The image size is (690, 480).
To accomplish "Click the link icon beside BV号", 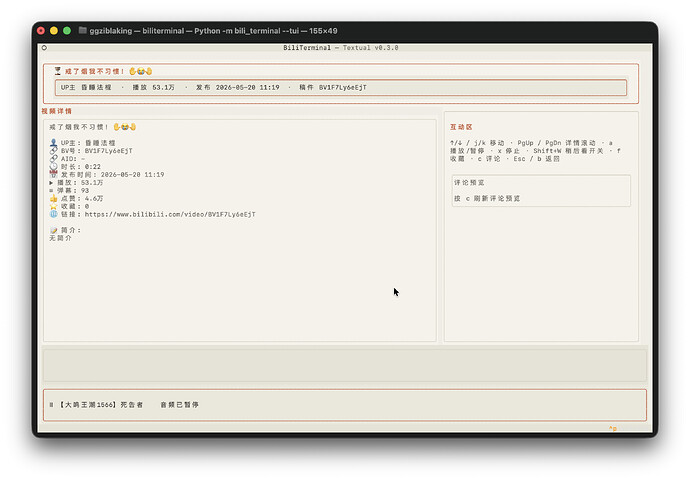I will click(53, 150).
